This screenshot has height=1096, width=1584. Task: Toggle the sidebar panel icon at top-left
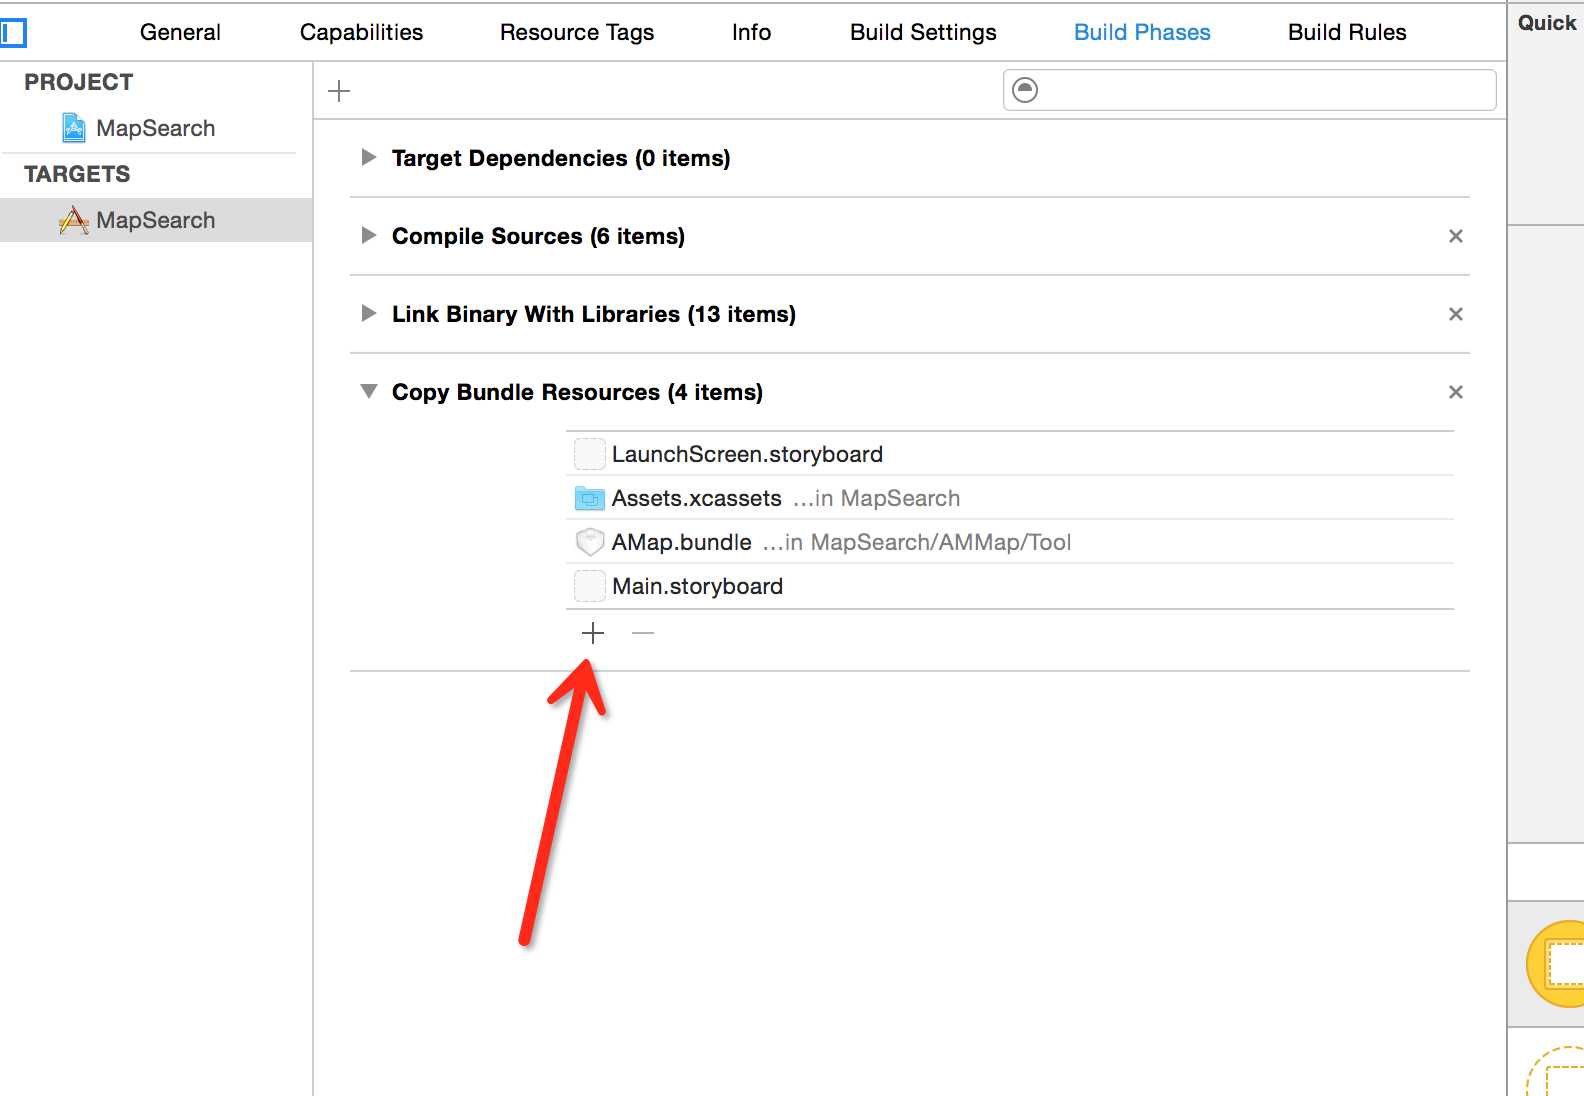click(x=13, y=33)
